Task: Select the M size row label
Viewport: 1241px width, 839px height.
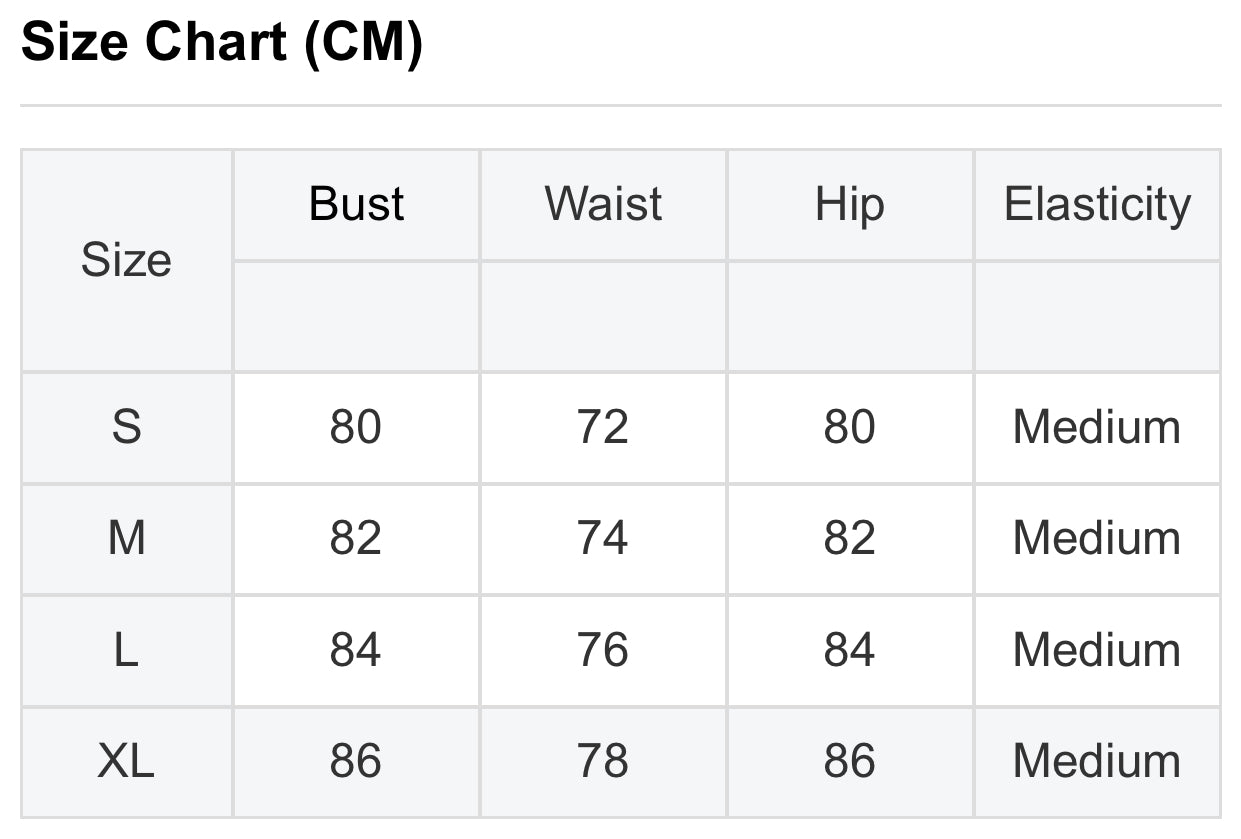Action: click(x=126, y=539)
